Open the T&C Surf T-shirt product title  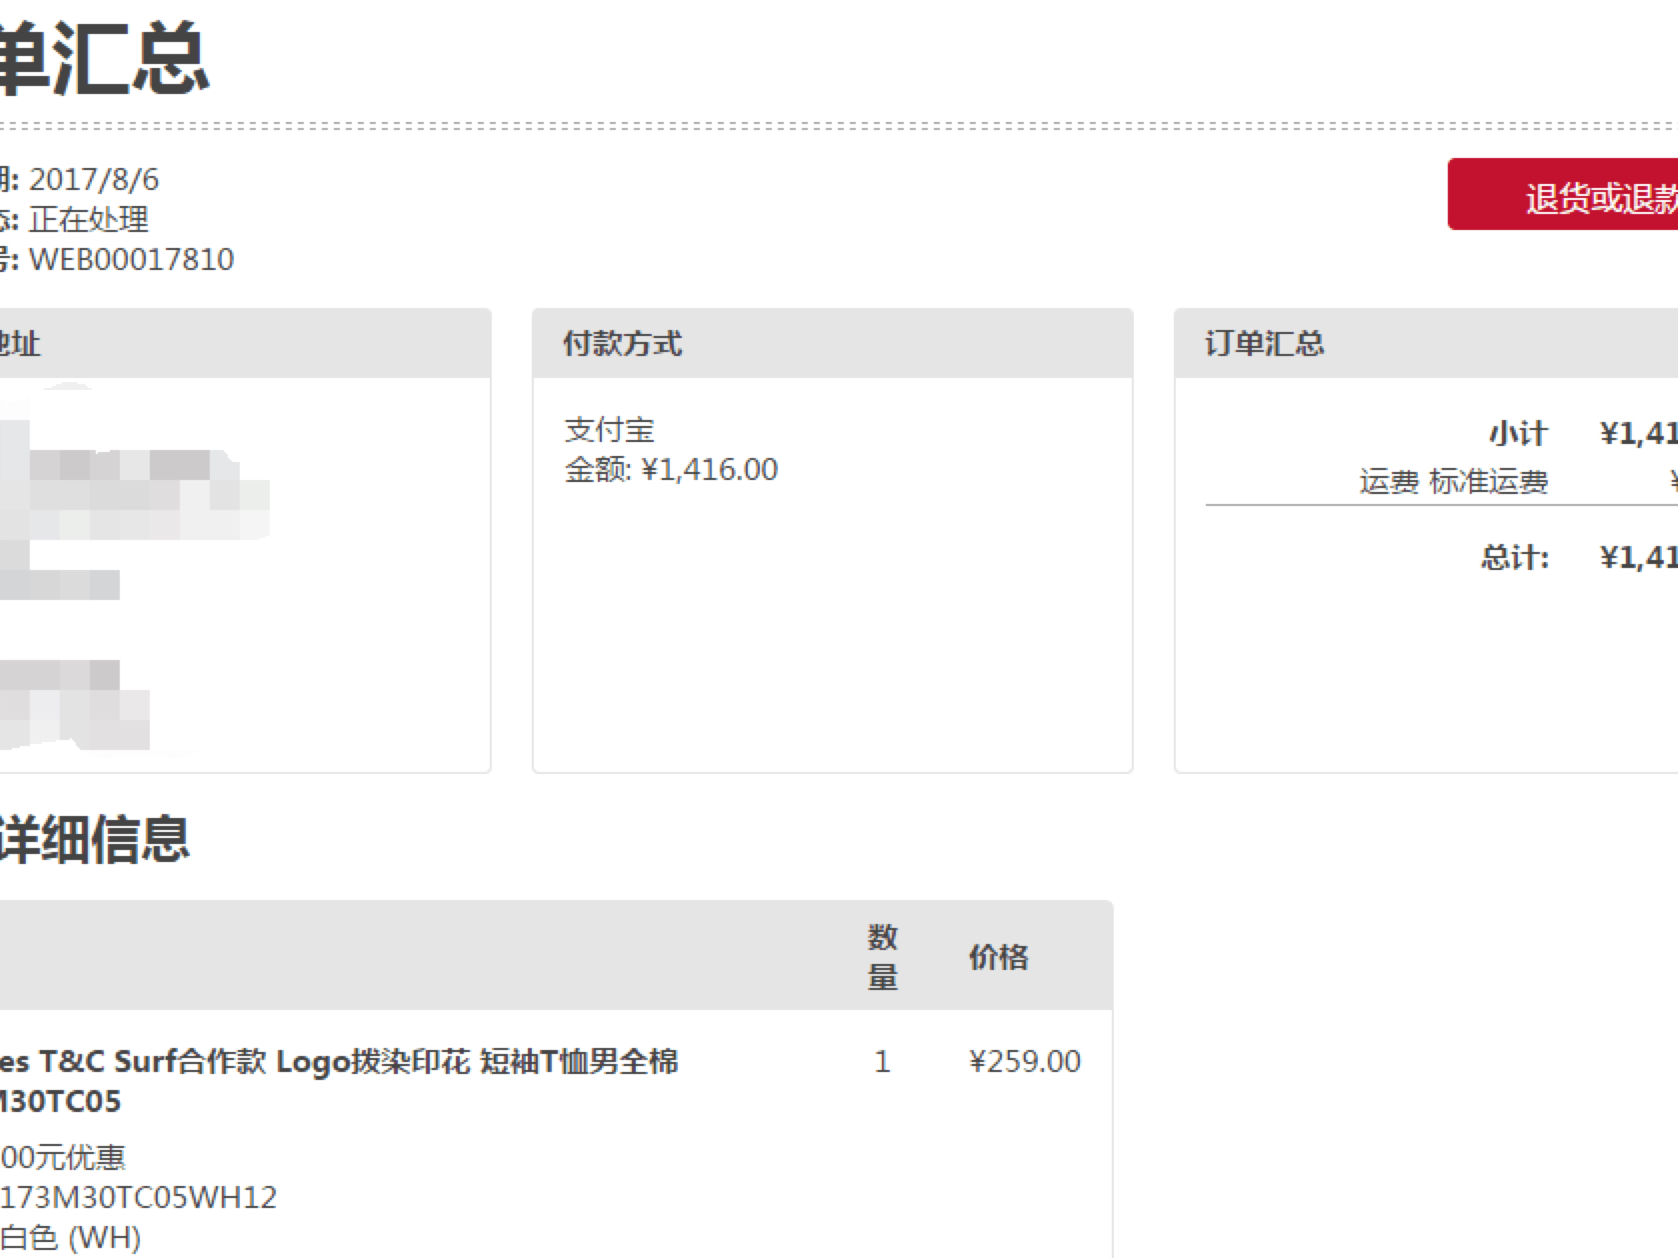(x=340, y=1062)
